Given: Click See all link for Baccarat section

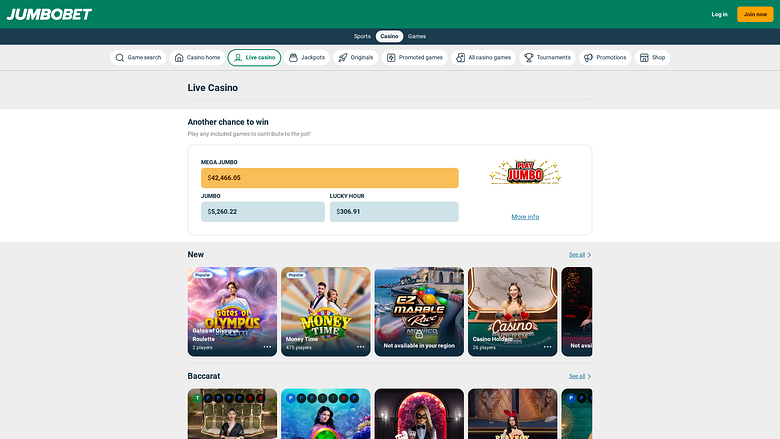Looking at the screenshot, I should tap(577, 376).
